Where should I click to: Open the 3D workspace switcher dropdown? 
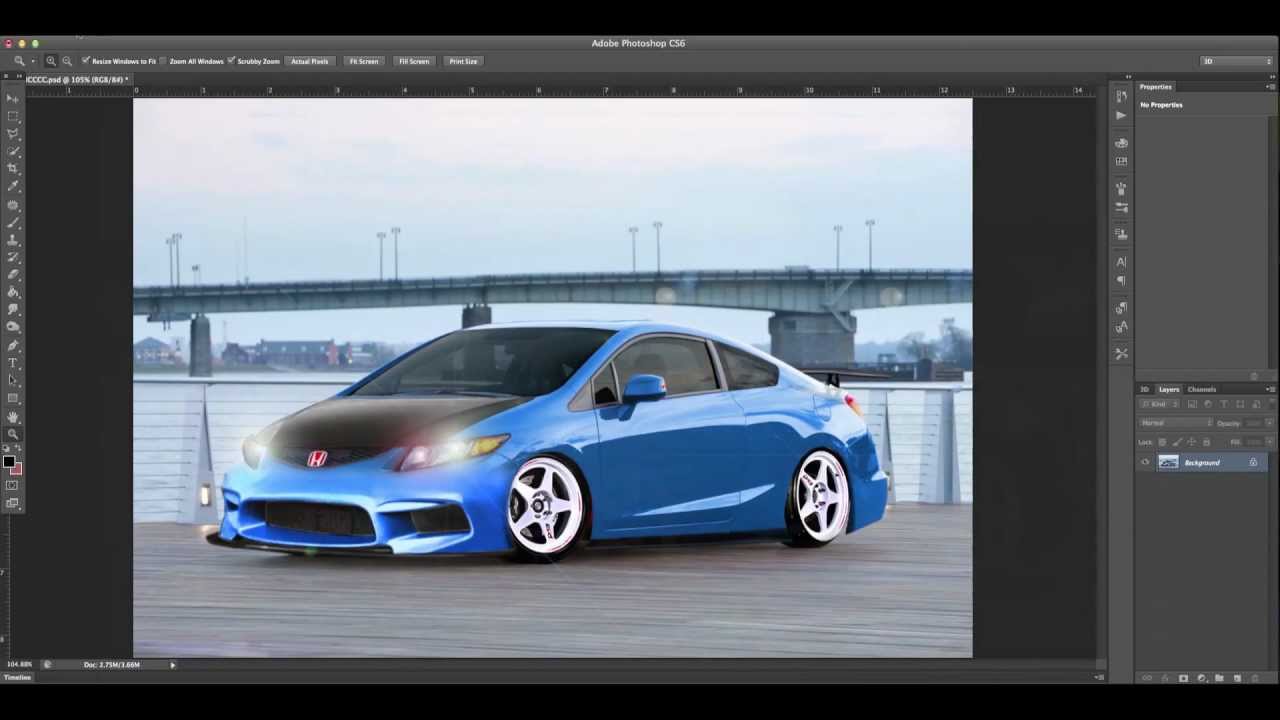1237,61
